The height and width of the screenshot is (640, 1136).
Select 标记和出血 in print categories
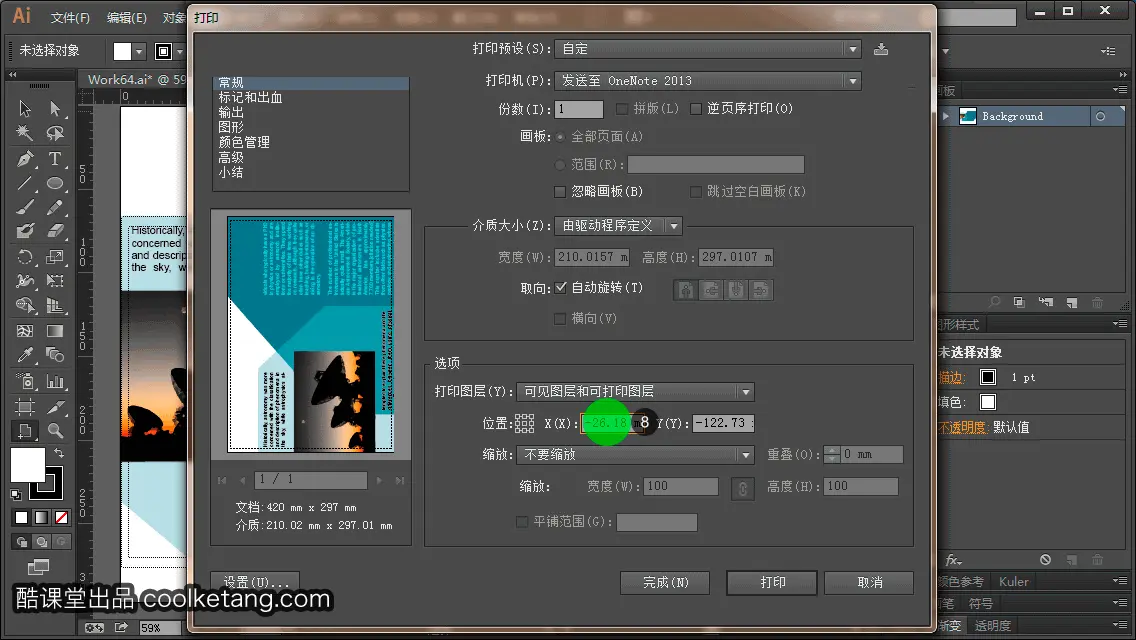[251, 98]
